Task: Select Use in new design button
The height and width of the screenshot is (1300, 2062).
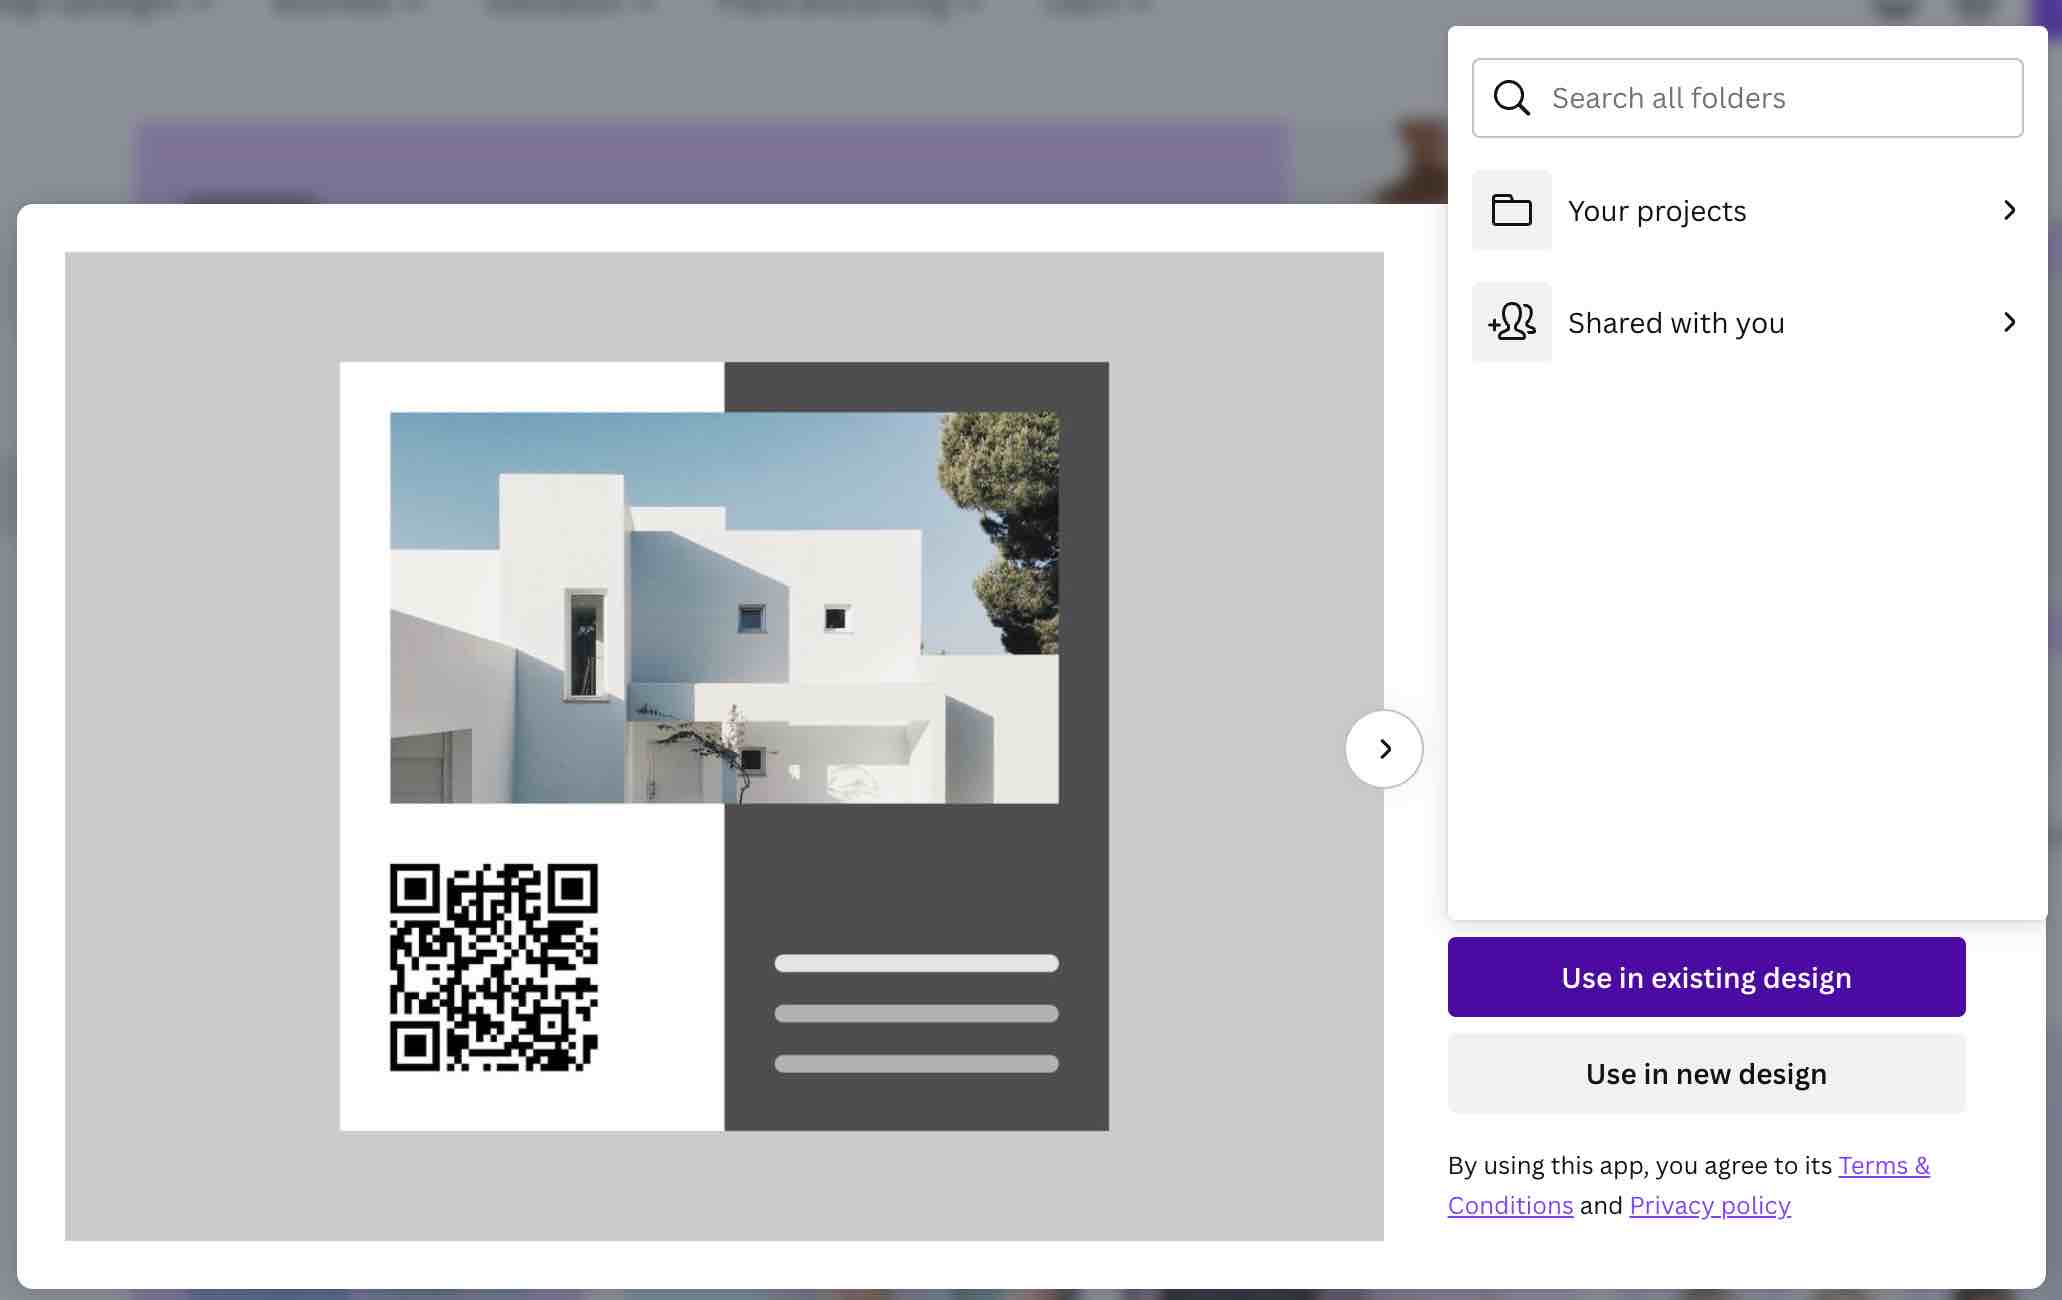Action: (x=1706, y=1074)
